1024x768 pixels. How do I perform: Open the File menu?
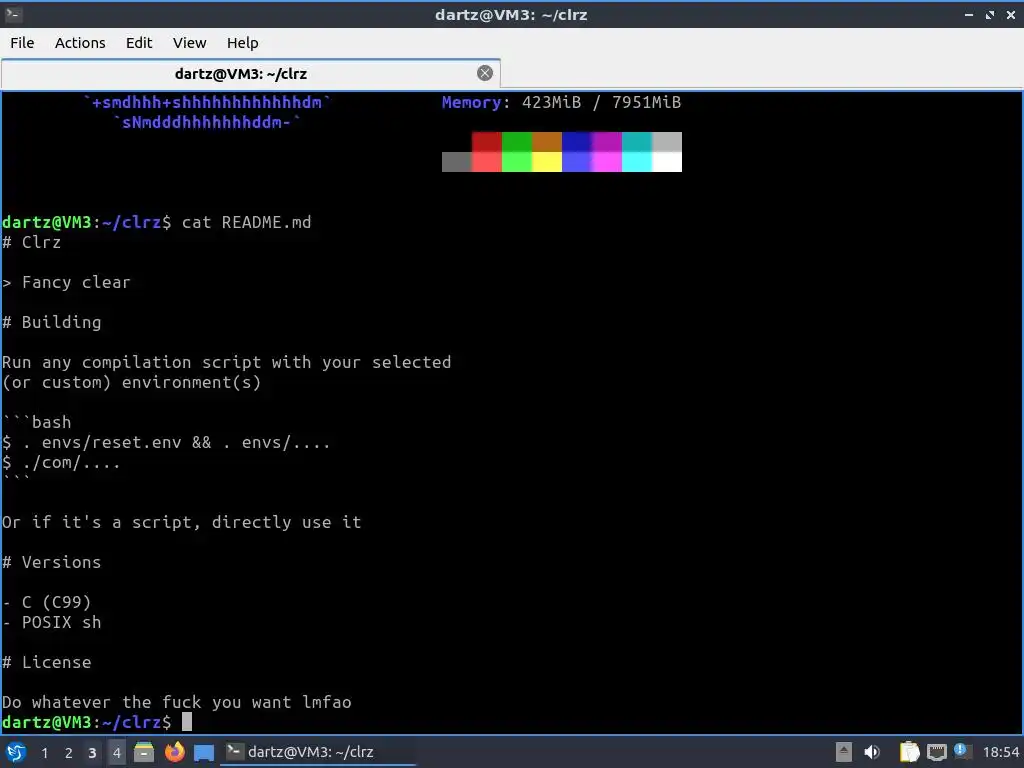(22, 42)
